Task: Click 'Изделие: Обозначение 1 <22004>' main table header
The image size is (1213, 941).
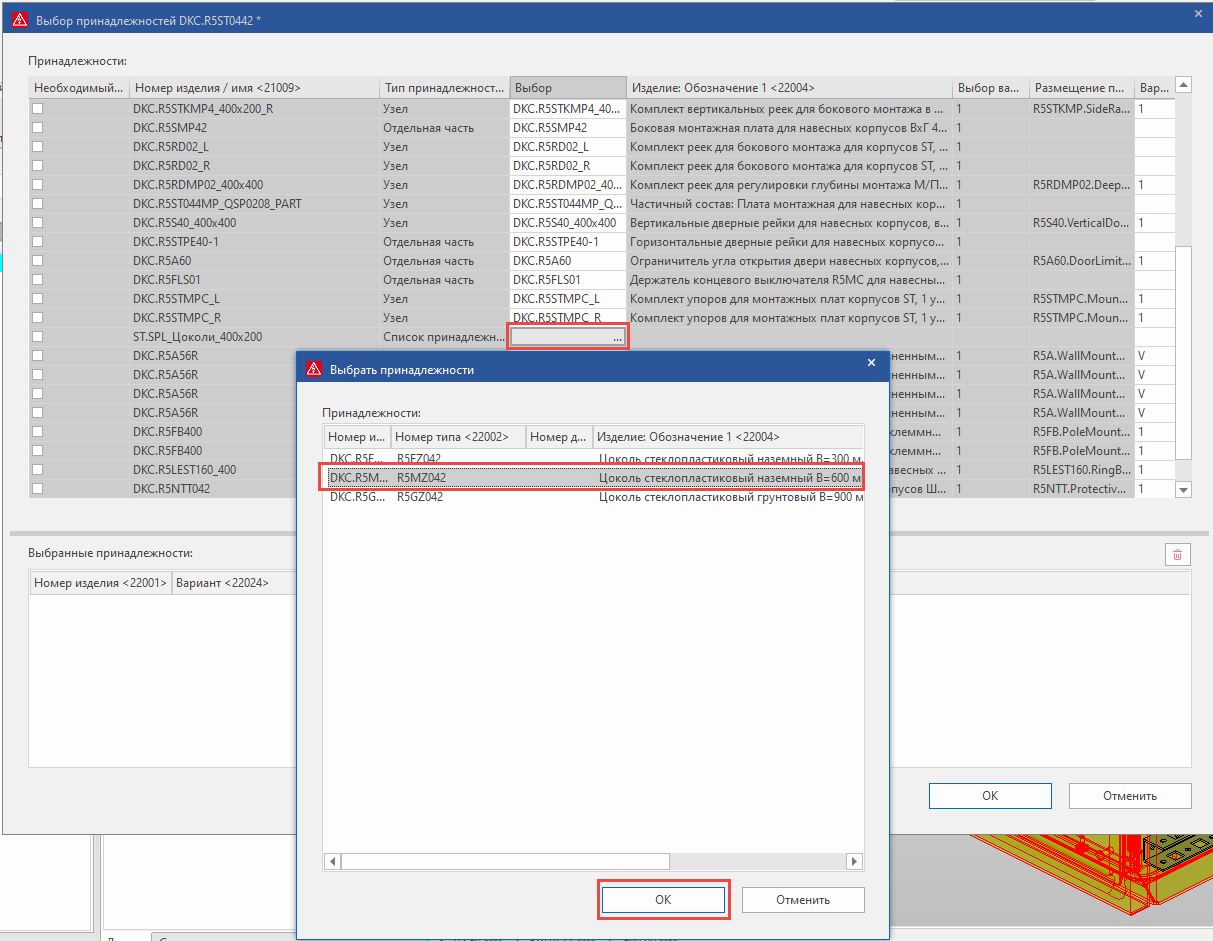Action: [789, 88]
